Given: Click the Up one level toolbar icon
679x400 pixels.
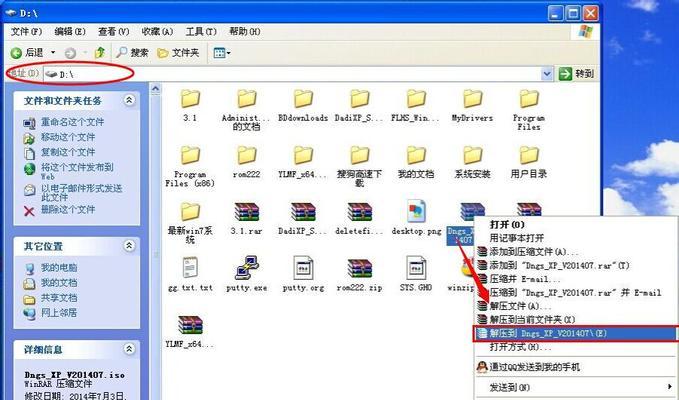Looking at the screenshot, I should (x=100, y=53).
